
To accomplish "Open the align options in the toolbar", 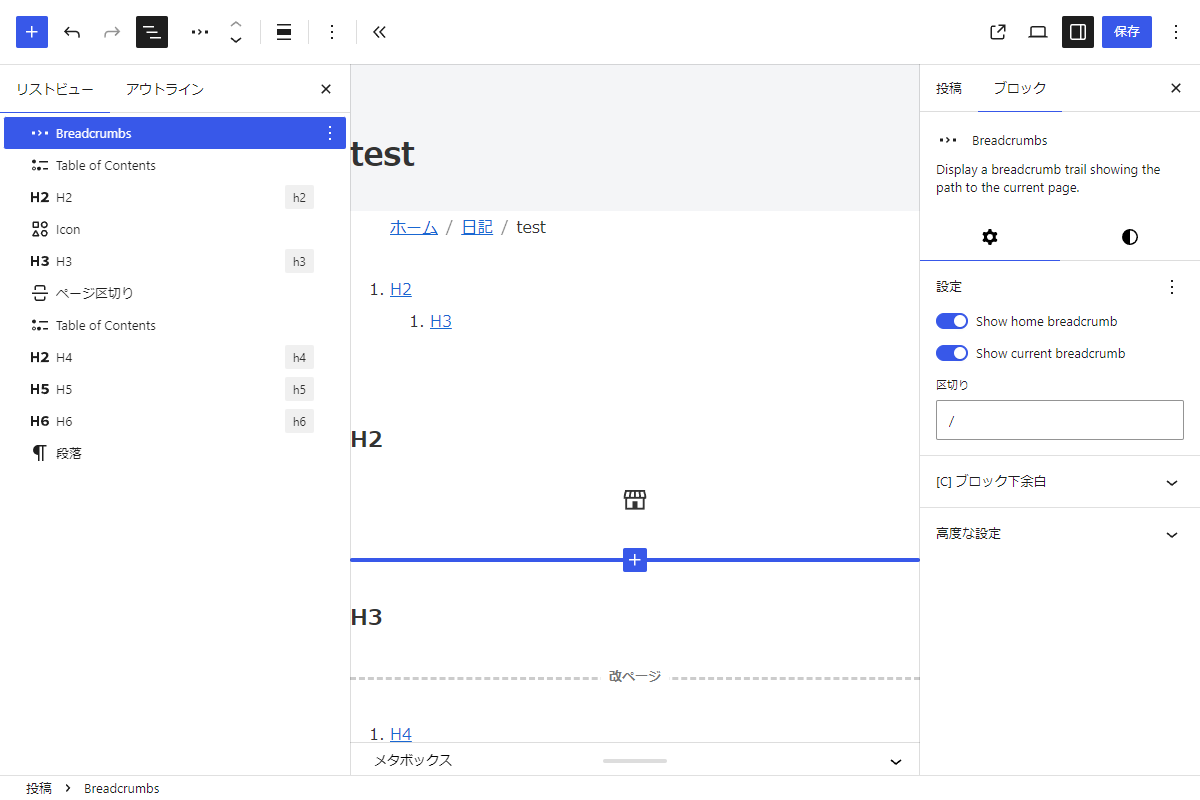I will [x=284, y=32].
